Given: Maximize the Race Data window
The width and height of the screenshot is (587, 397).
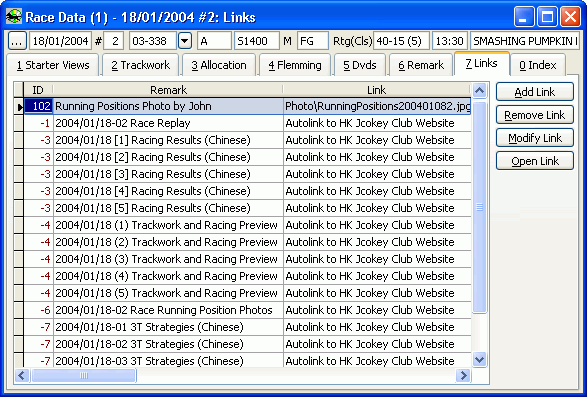Looking at the screenshot, I should coord(547,17).
